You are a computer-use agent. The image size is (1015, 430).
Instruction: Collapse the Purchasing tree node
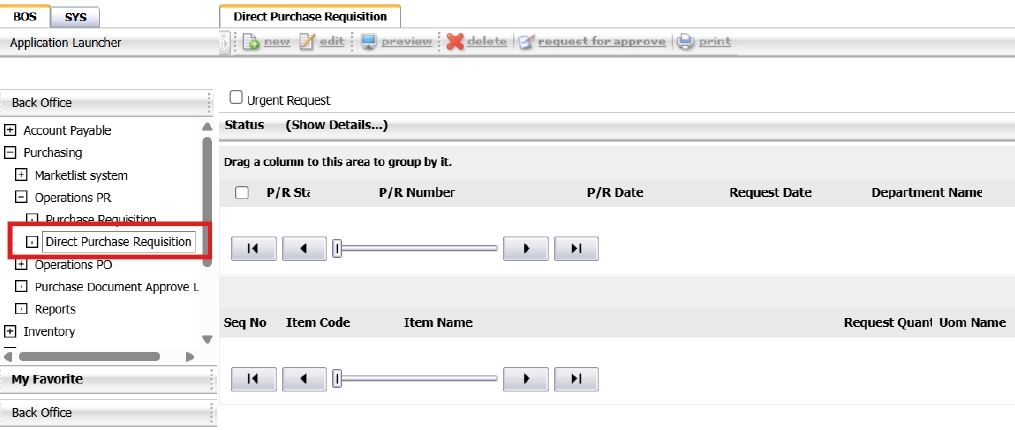click(10, 153)
